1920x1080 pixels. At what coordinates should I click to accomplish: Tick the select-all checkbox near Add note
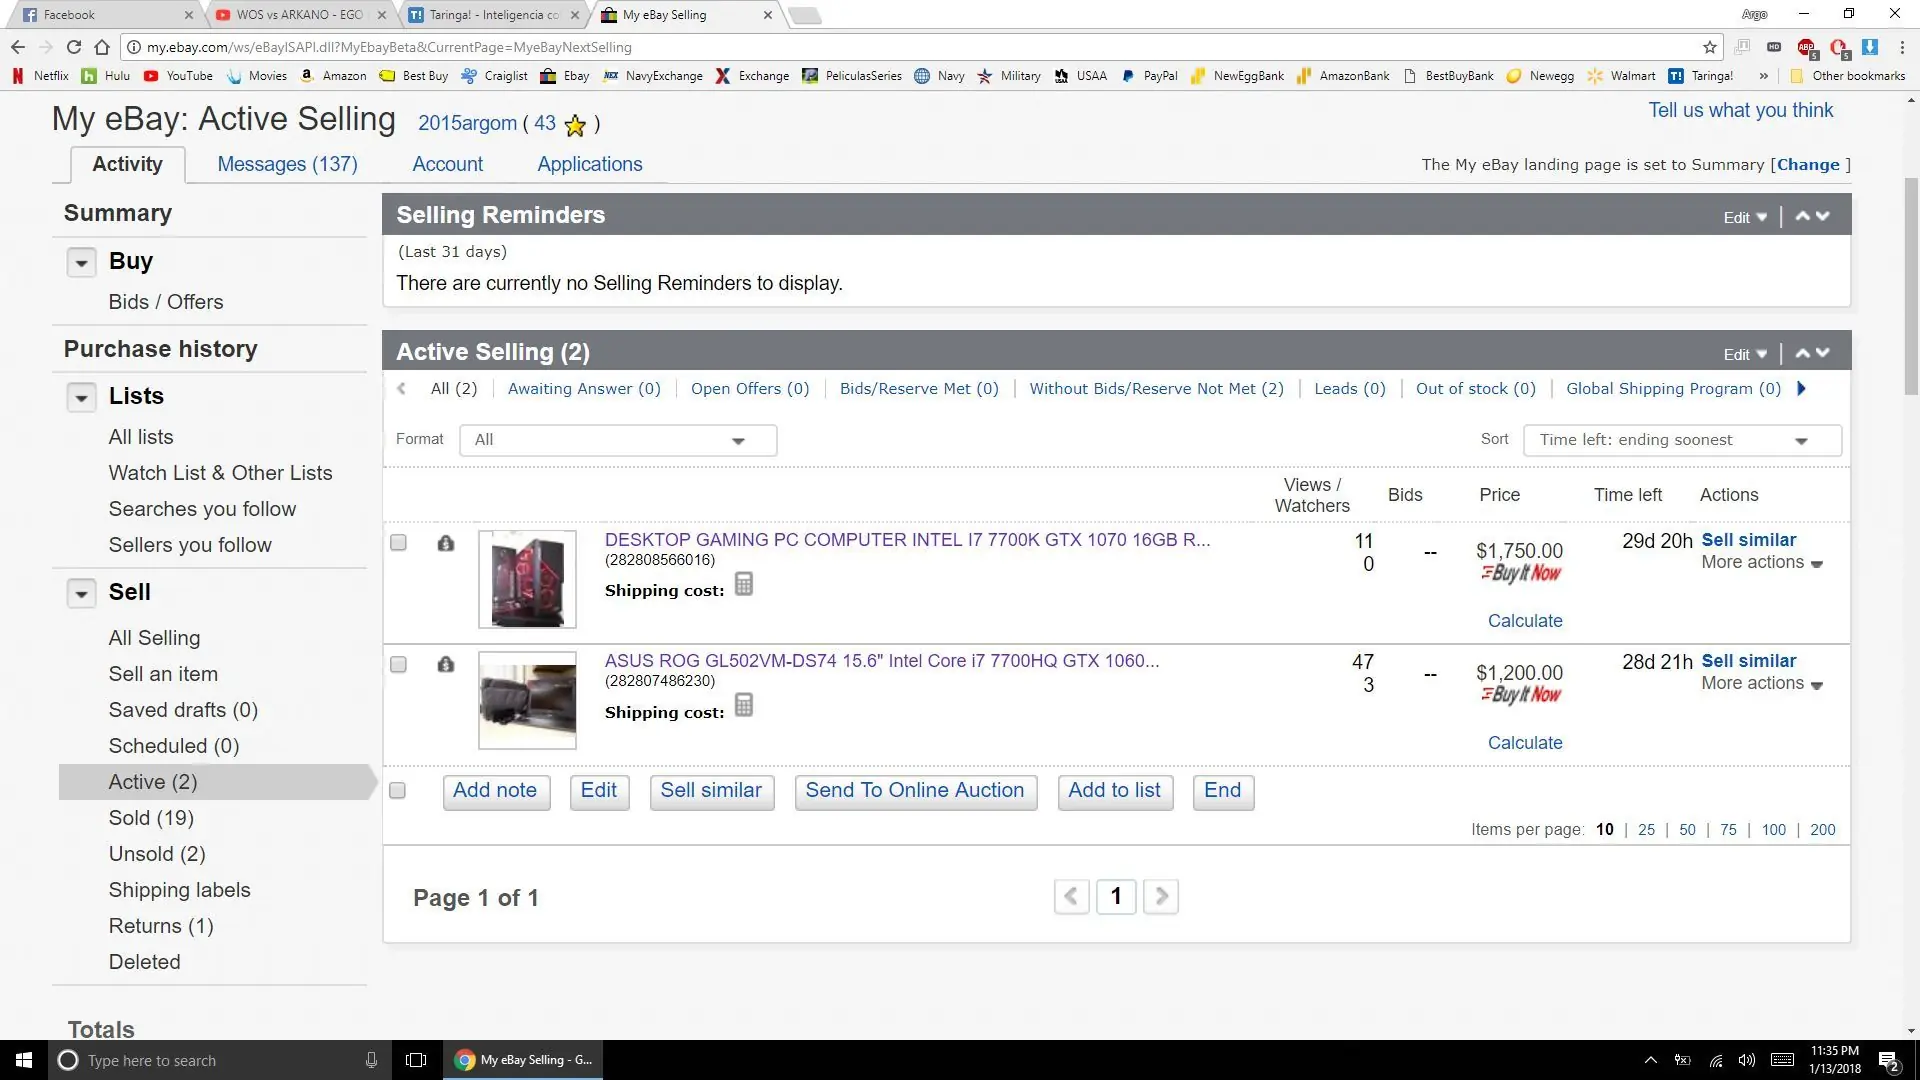coord(397,790)
